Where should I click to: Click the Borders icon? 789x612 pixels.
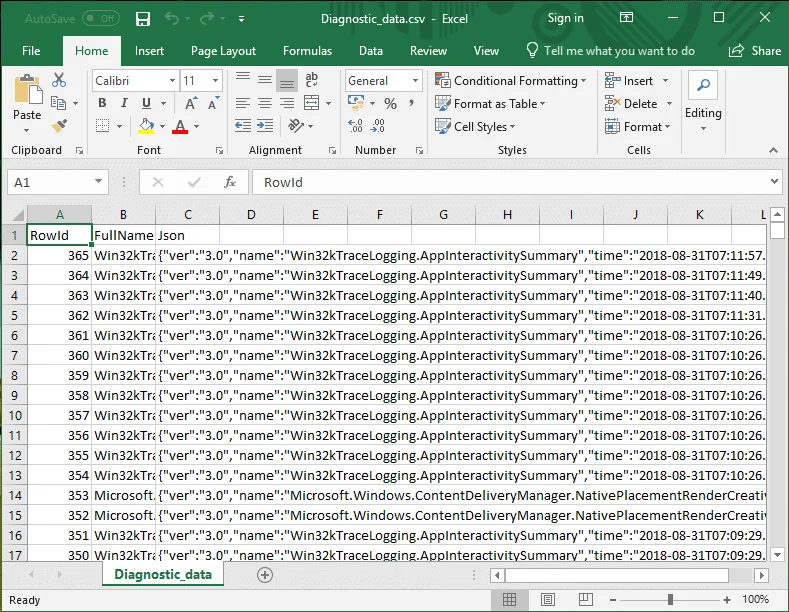coord(103,125)
